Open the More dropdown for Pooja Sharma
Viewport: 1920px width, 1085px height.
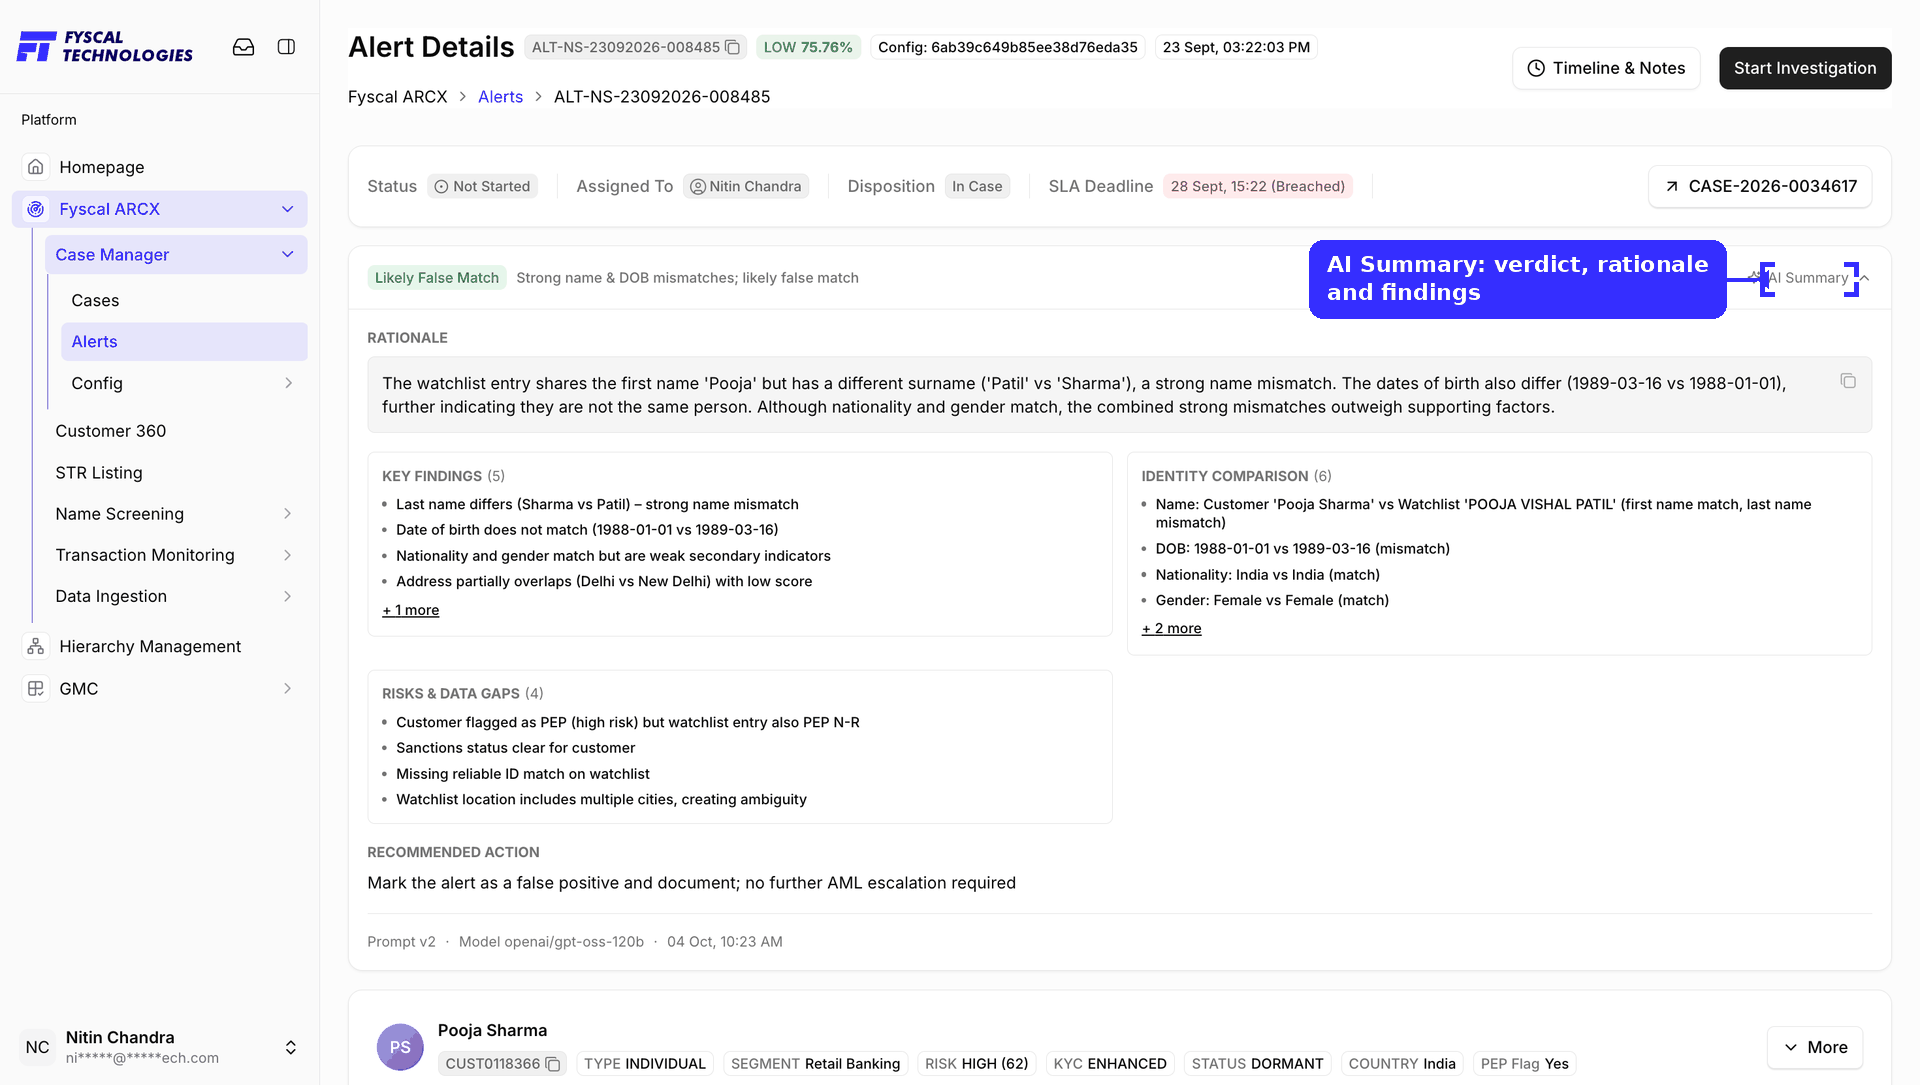[x=1815, y=1047]
